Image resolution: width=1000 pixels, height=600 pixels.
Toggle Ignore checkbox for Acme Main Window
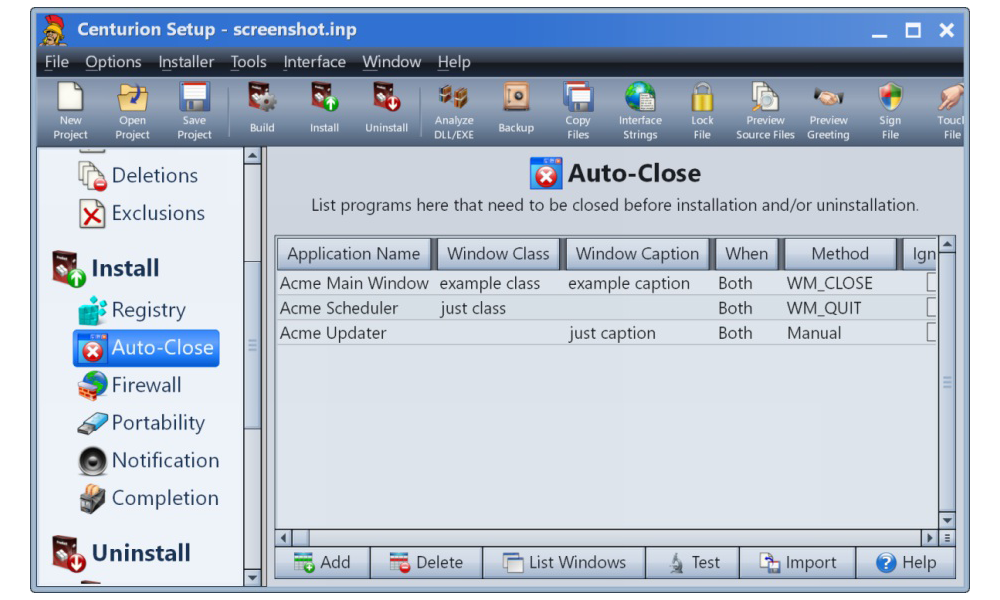pyautogui.click(x=932, y=283)
